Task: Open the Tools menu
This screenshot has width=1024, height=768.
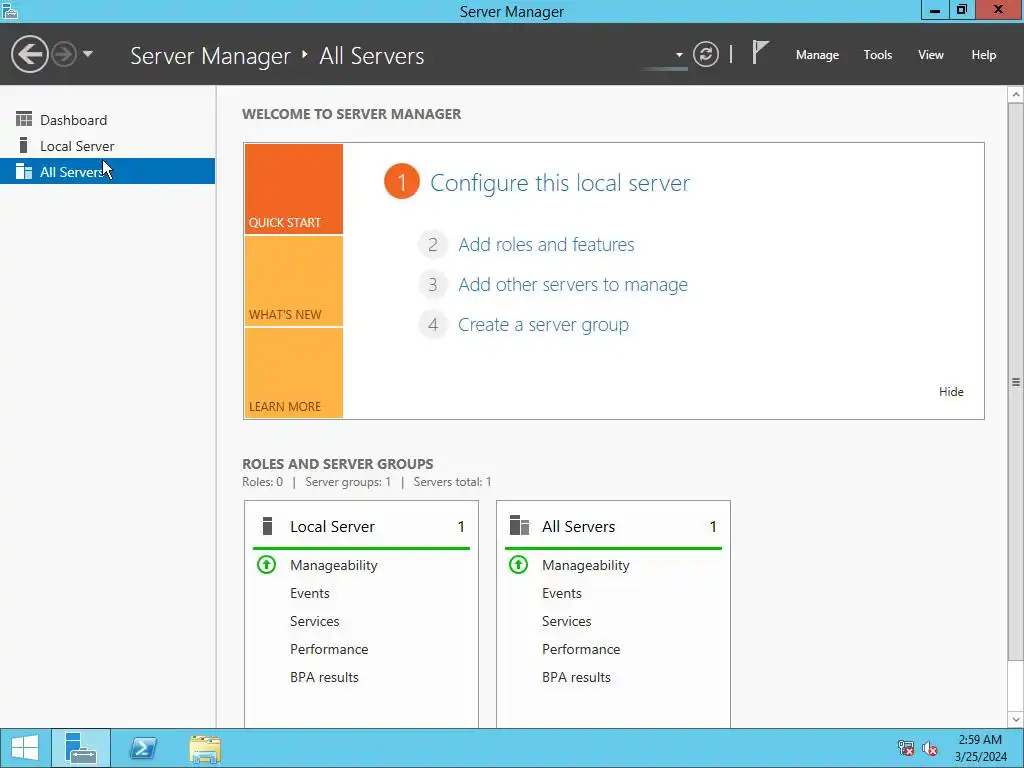Action: coord(878,55)
